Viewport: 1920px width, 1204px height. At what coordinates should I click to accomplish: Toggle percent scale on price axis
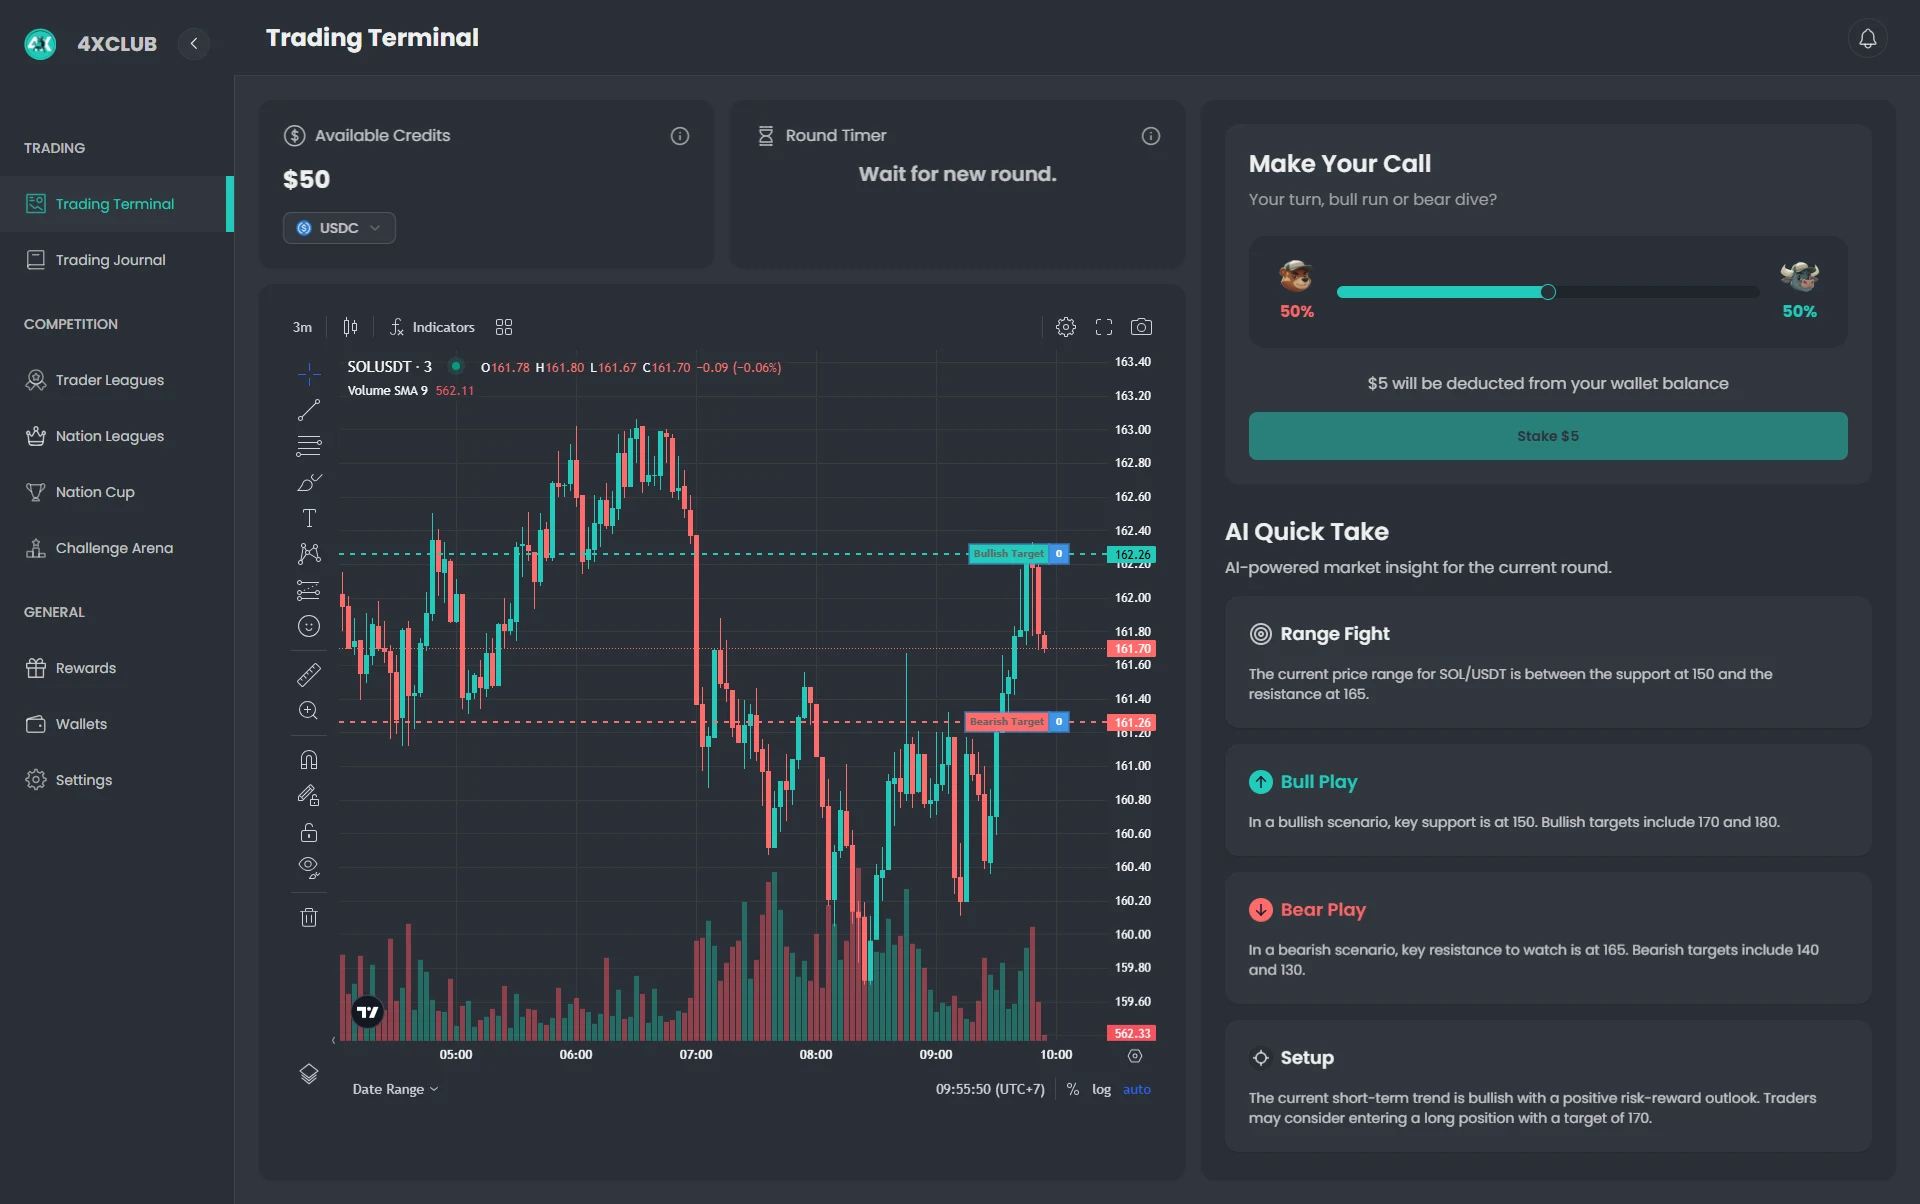click(x=1073, y=1089)
